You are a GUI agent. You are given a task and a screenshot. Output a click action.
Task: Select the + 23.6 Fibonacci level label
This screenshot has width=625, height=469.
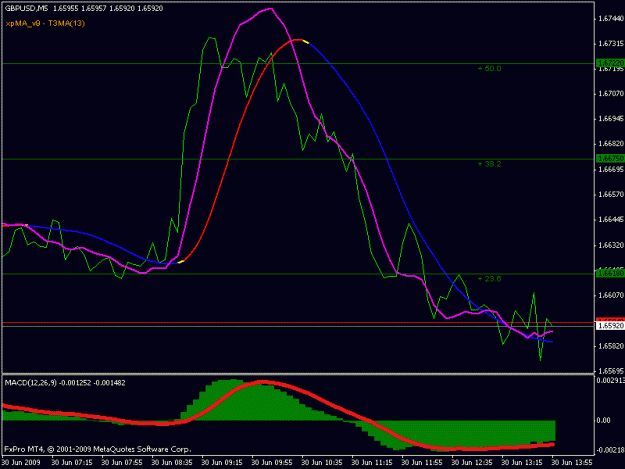point(489,279)
